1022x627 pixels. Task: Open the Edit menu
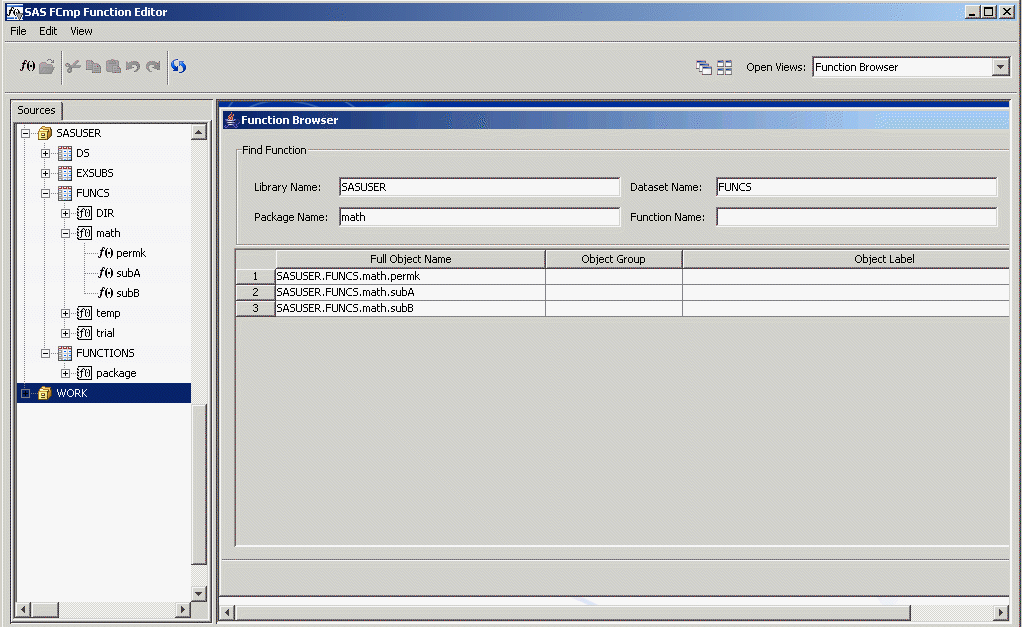pos(48,31)
